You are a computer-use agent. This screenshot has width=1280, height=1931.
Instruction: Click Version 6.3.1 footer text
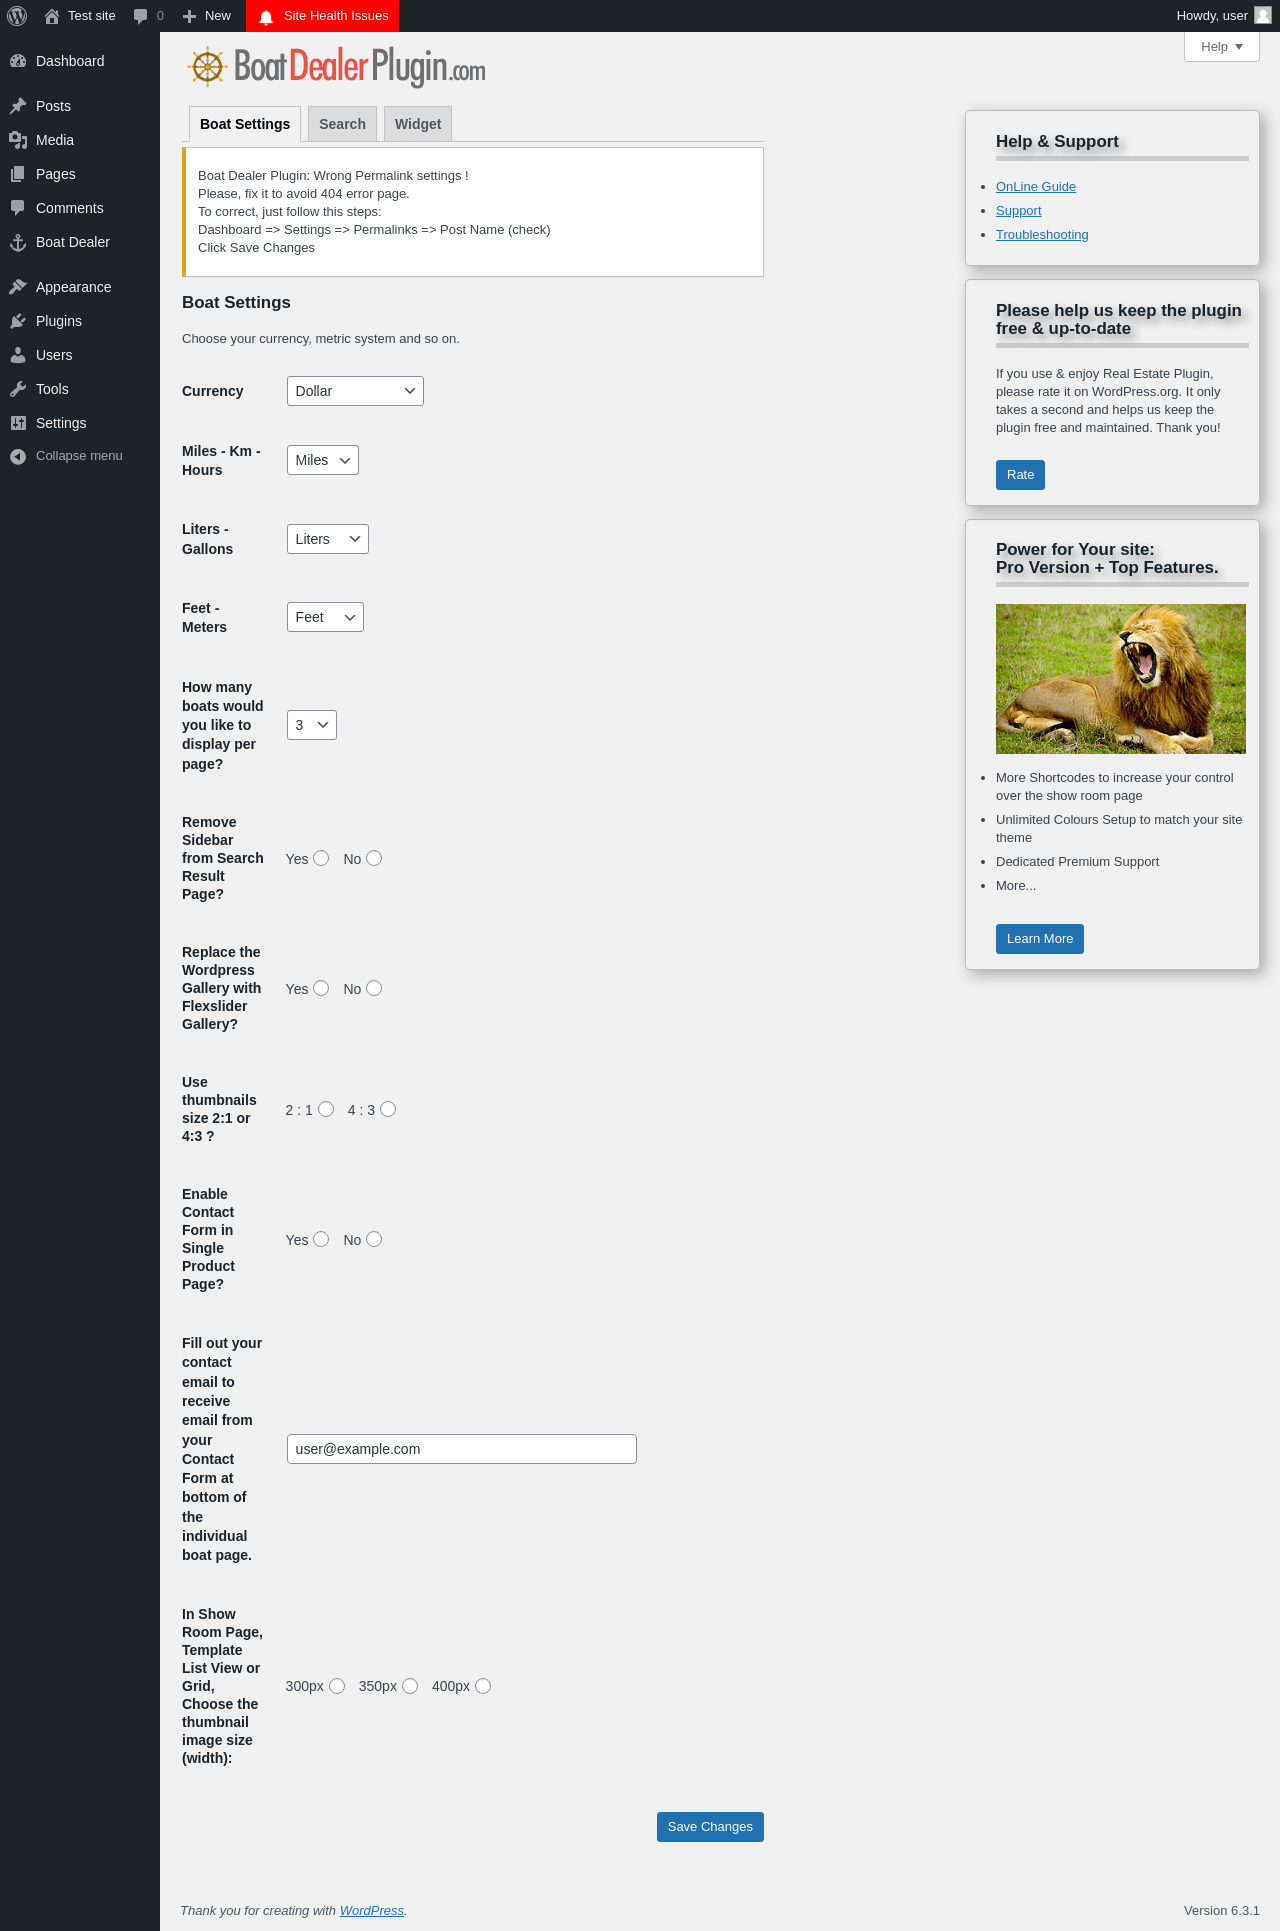pos(1222,1911)
